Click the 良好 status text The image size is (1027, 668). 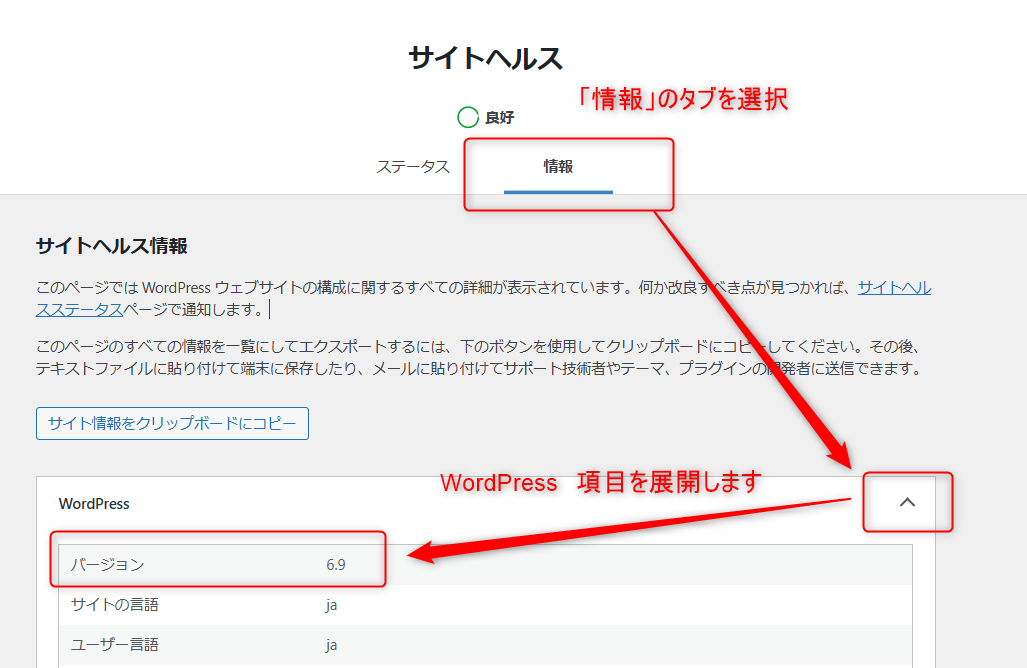(500, 118)
